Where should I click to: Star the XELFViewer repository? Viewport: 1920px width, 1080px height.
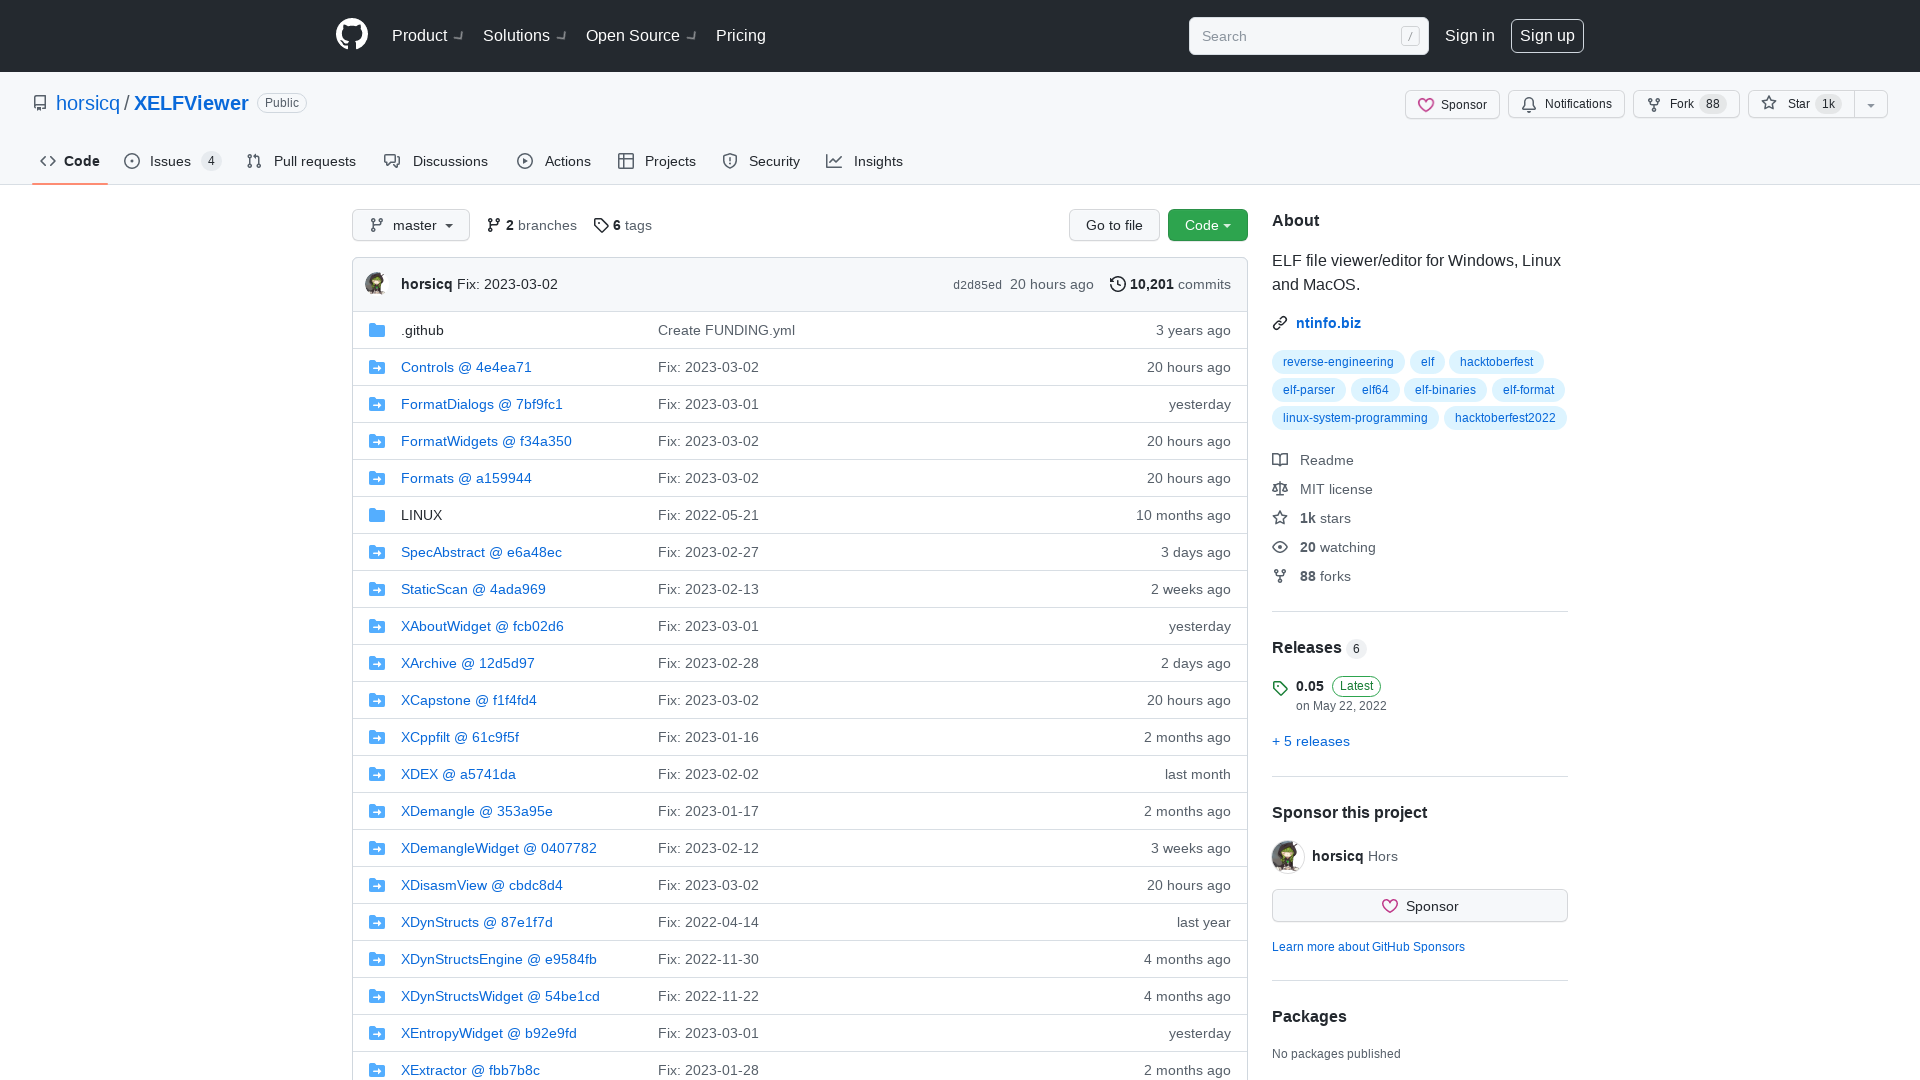point(1801,104)
